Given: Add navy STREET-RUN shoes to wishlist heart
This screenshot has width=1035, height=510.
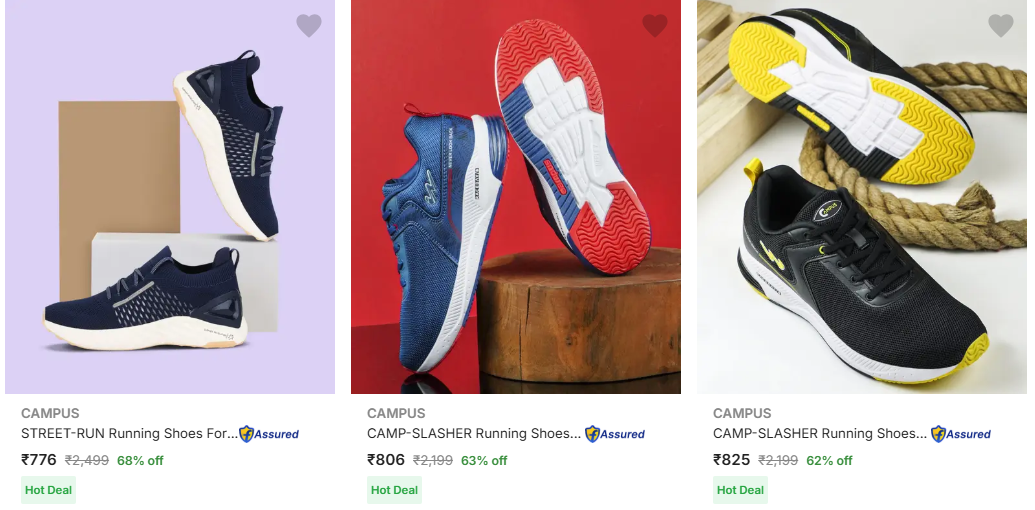Looking at the screenshot, I should [308, 26].
